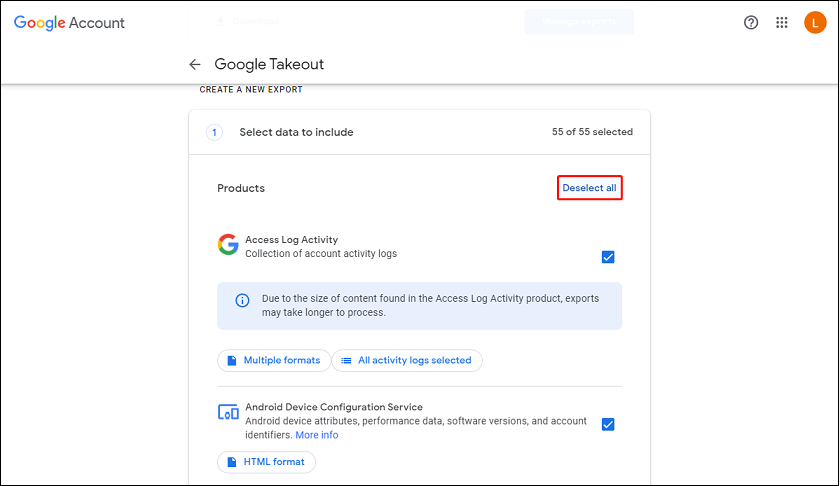The height and width of the screenshot is (486, 840).
Task: Open the More info link
Action: [317, 435]
